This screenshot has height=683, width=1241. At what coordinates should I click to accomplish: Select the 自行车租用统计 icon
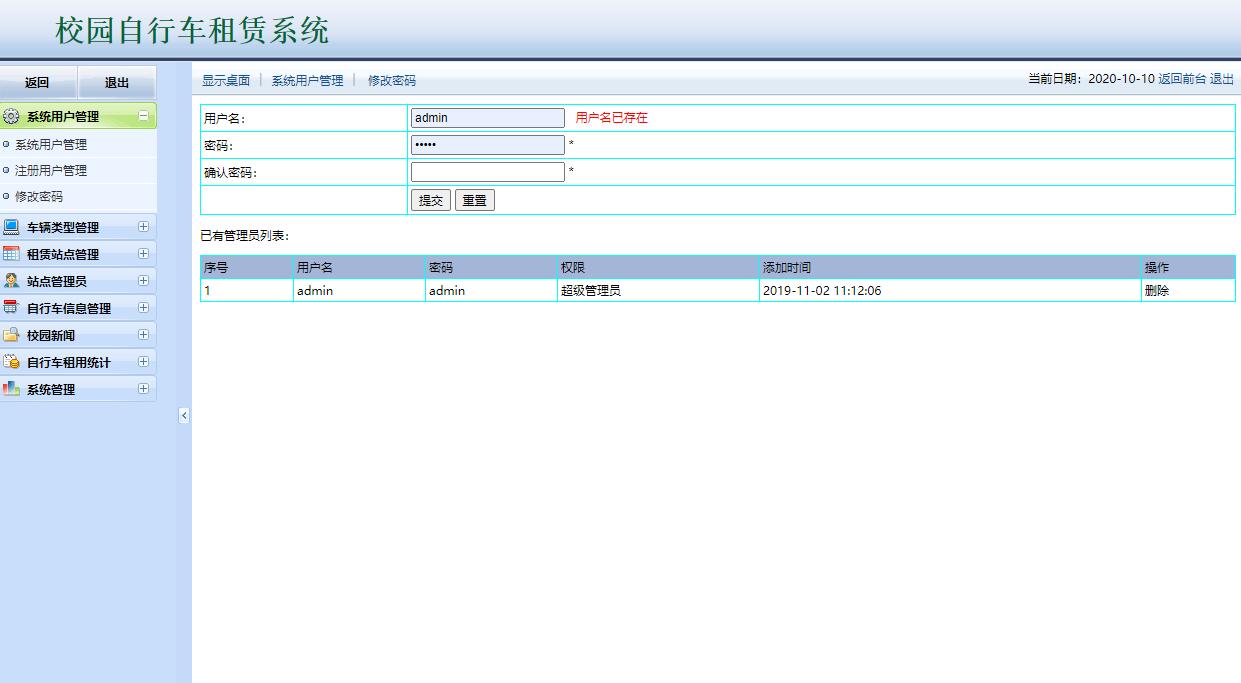(12, 362)
